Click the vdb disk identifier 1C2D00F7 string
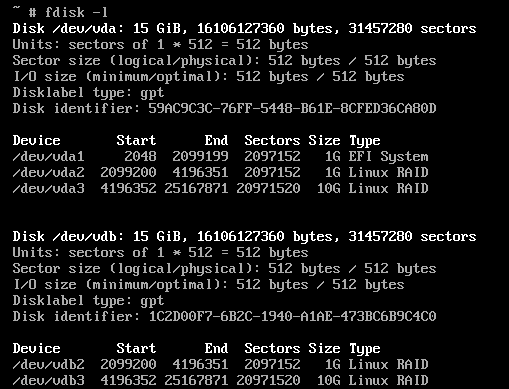 [x=292, y=316]
